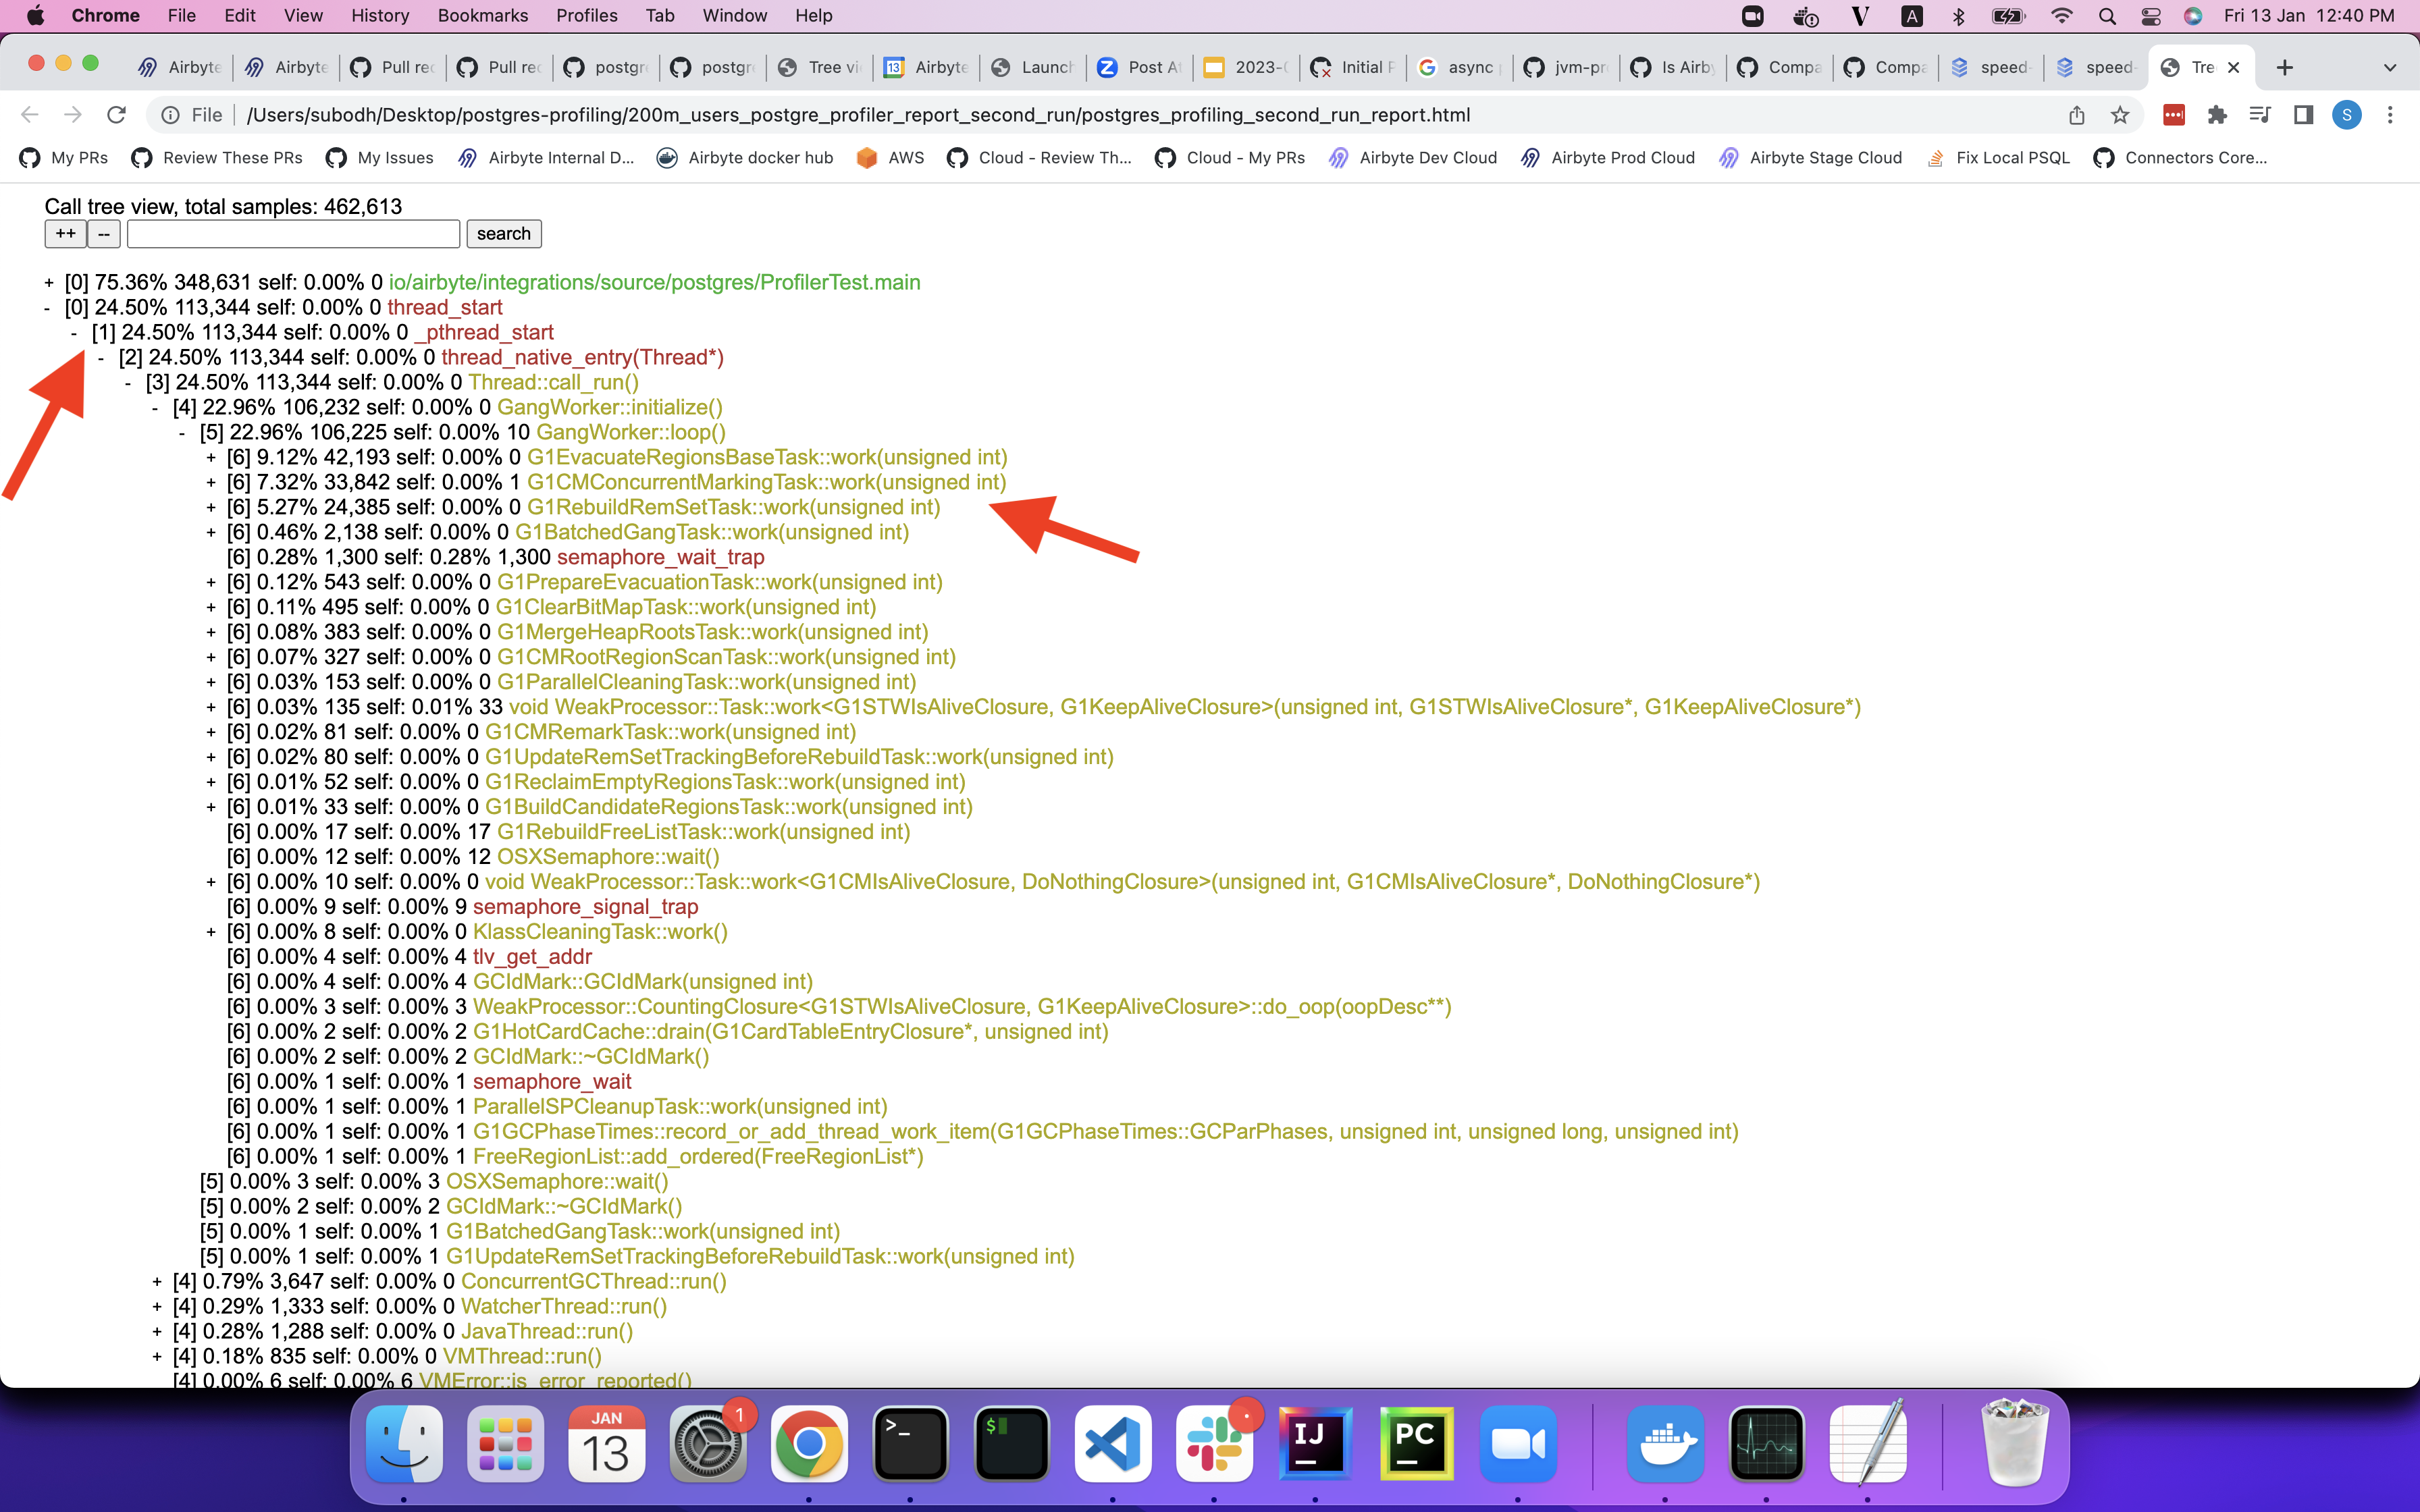Launch PyCharm from the Dock
The width and height of the screenshot is (2420, 1512).
(1417, 1444)
